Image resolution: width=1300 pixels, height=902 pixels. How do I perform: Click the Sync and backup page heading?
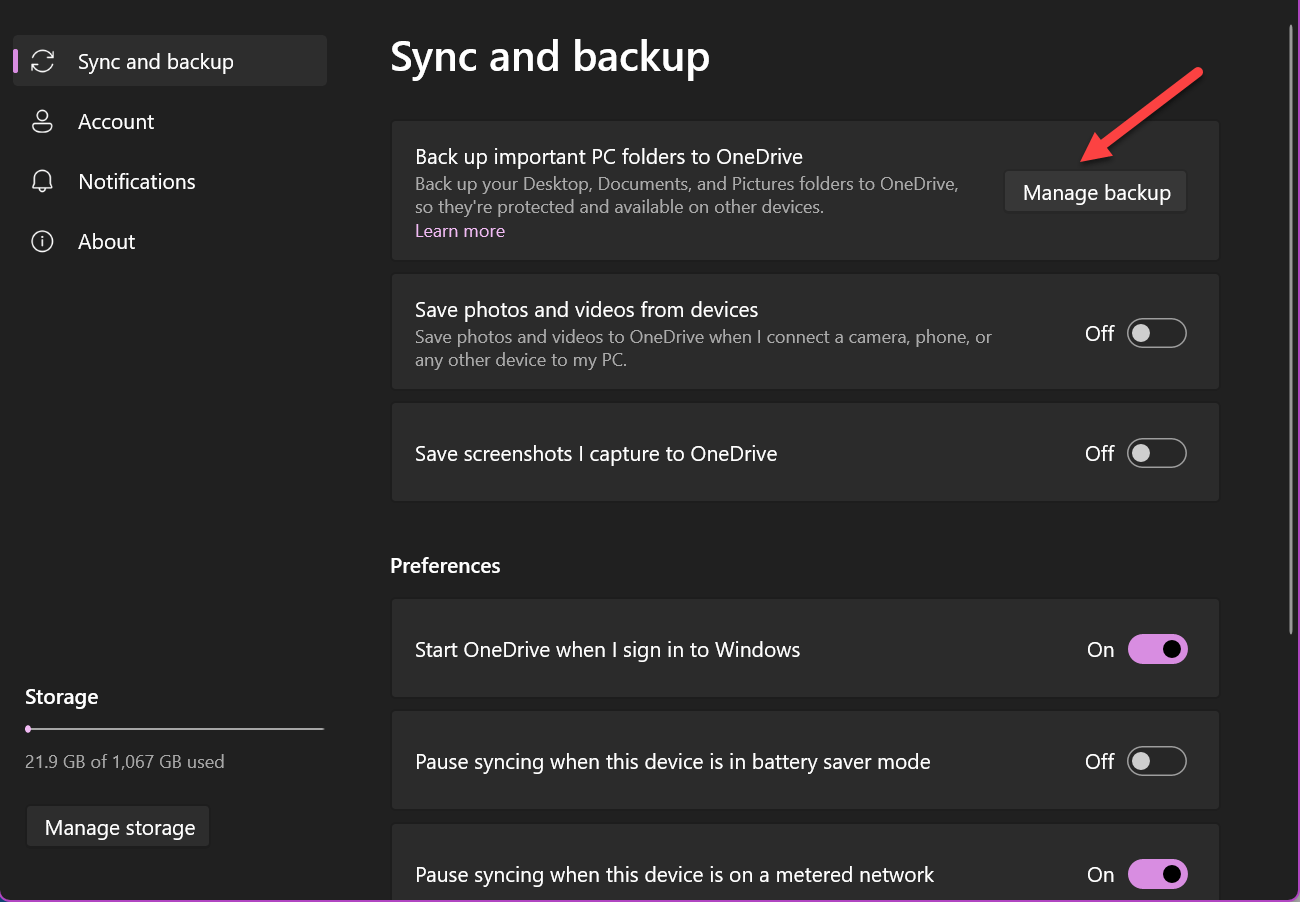click(x=550, y=57)
